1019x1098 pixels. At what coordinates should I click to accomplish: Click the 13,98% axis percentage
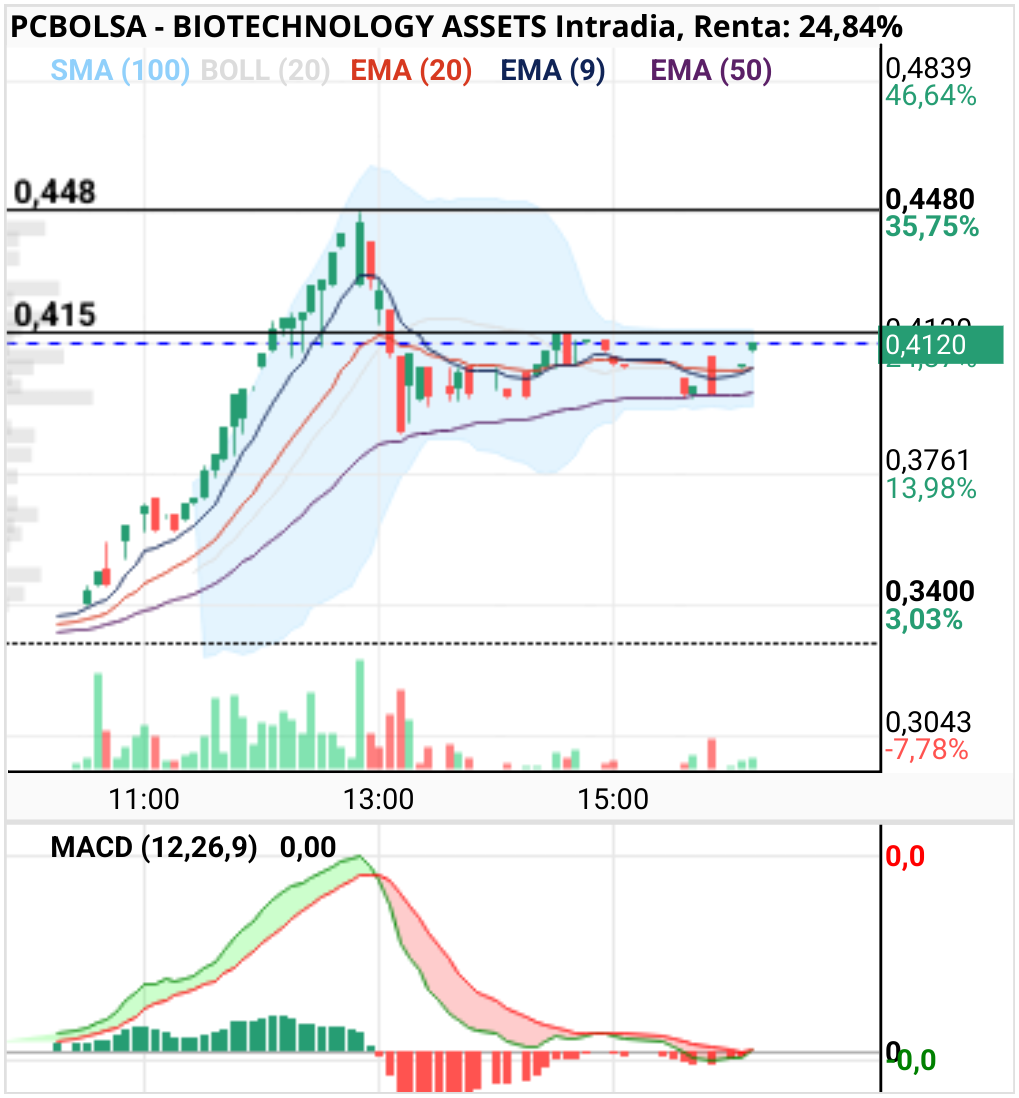[x=931, y=489]
